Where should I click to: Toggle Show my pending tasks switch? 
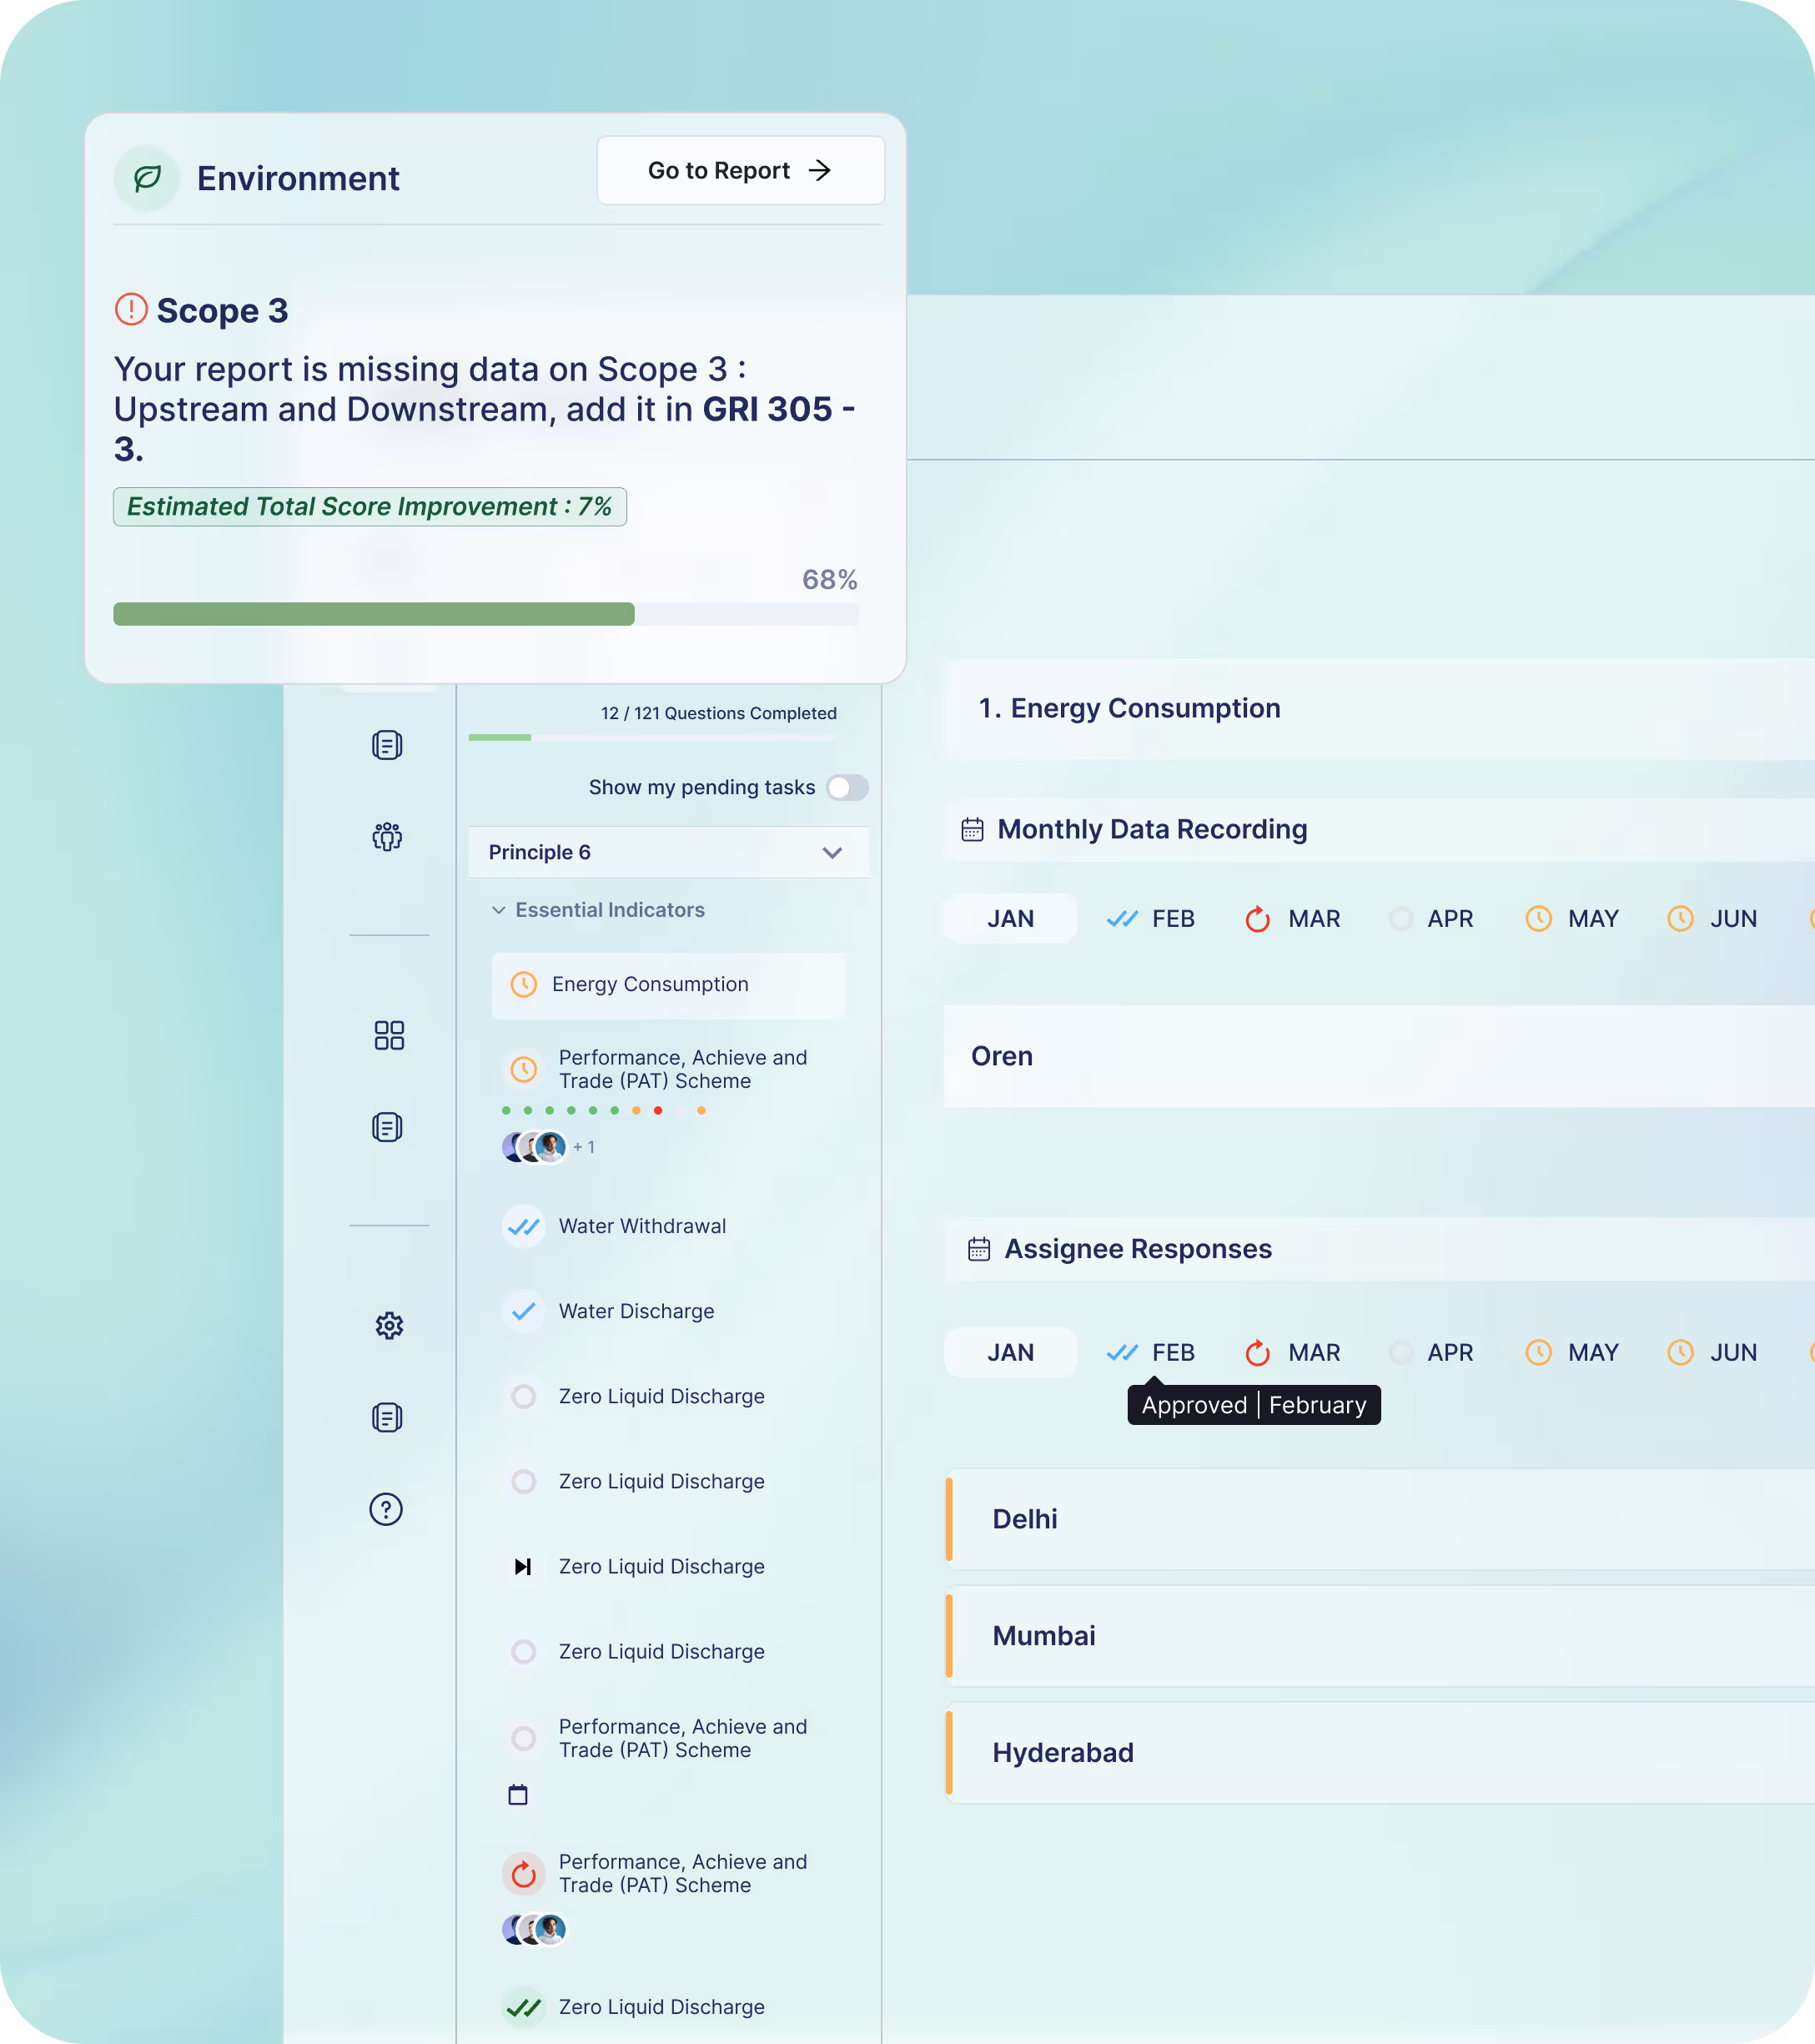coord(847,788)
